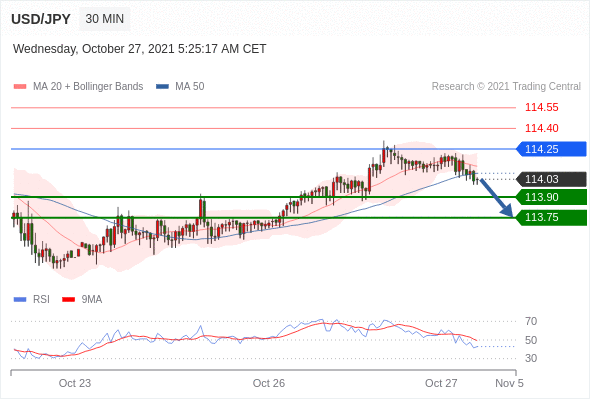The image size is (590, 400).
Task: Click the Oct 27 date axis label
Action: [441, 383]
